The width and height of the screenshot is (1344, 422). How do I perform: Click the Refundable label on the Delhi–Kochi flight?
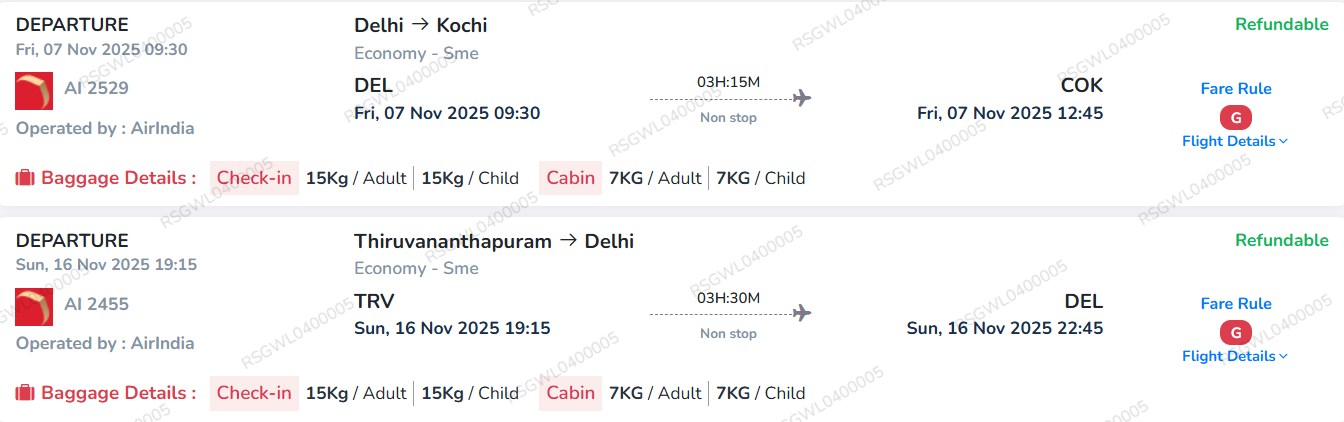(x=1281, y=25)
